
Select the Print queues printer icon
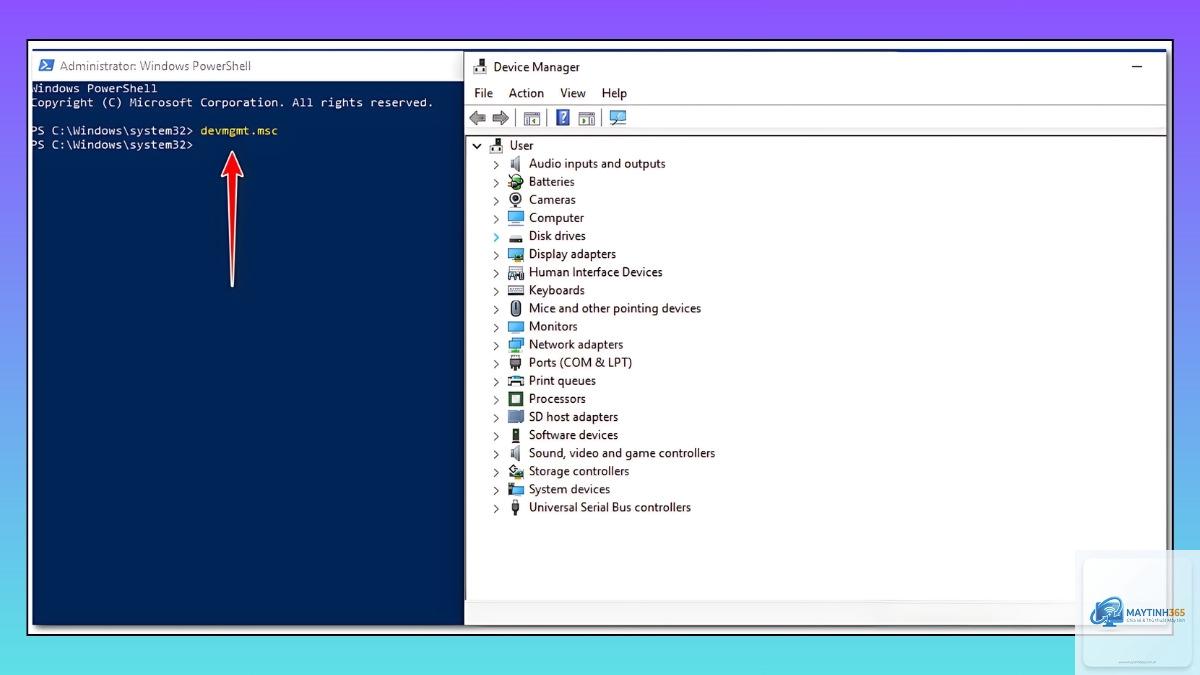point(516,381)
